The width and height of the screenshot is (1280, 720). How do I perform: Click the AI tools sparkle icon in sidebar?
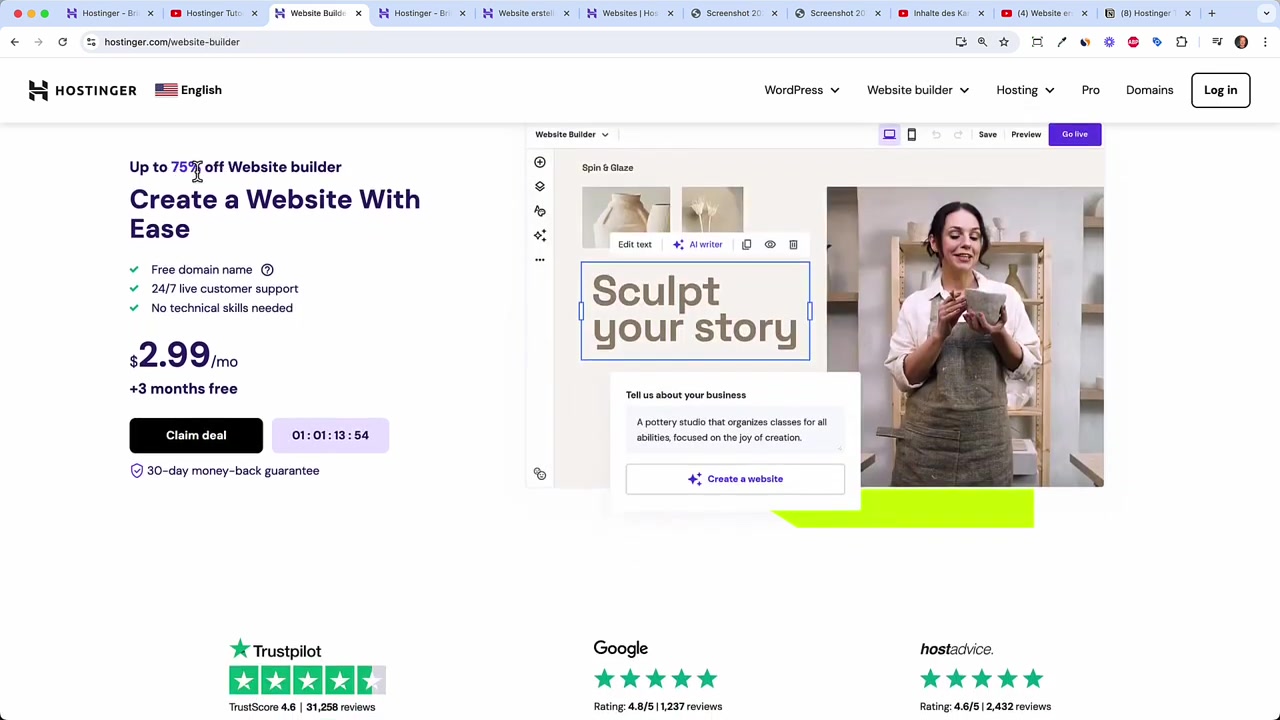pos(540,235)
